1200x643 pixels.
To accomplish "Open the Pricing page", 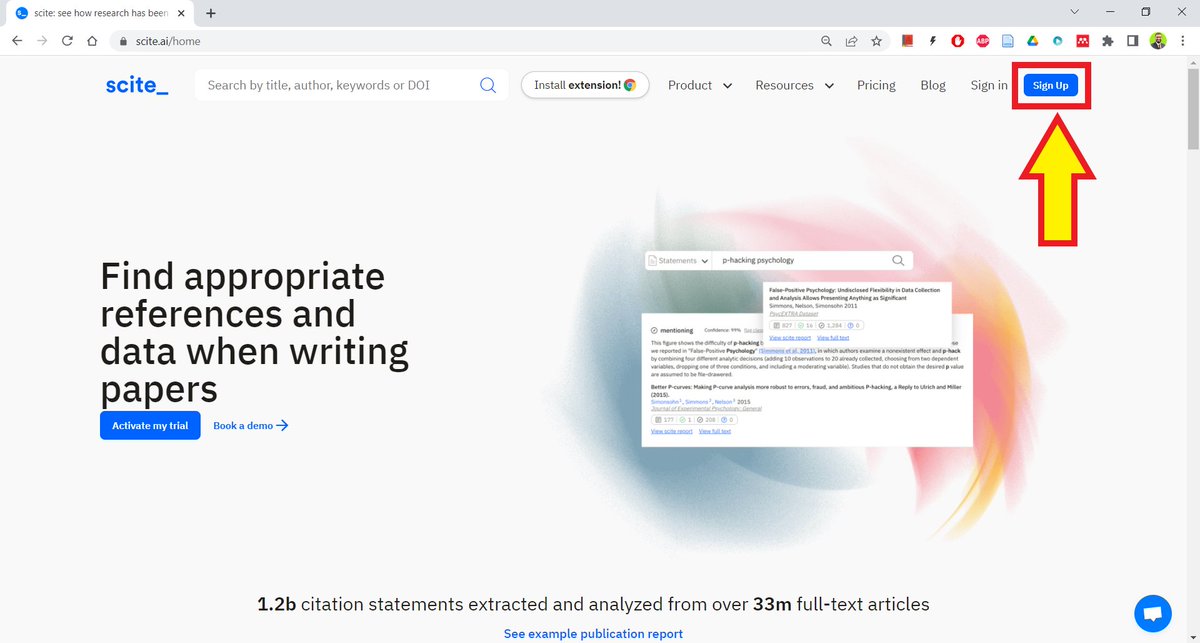I will 876,85.
